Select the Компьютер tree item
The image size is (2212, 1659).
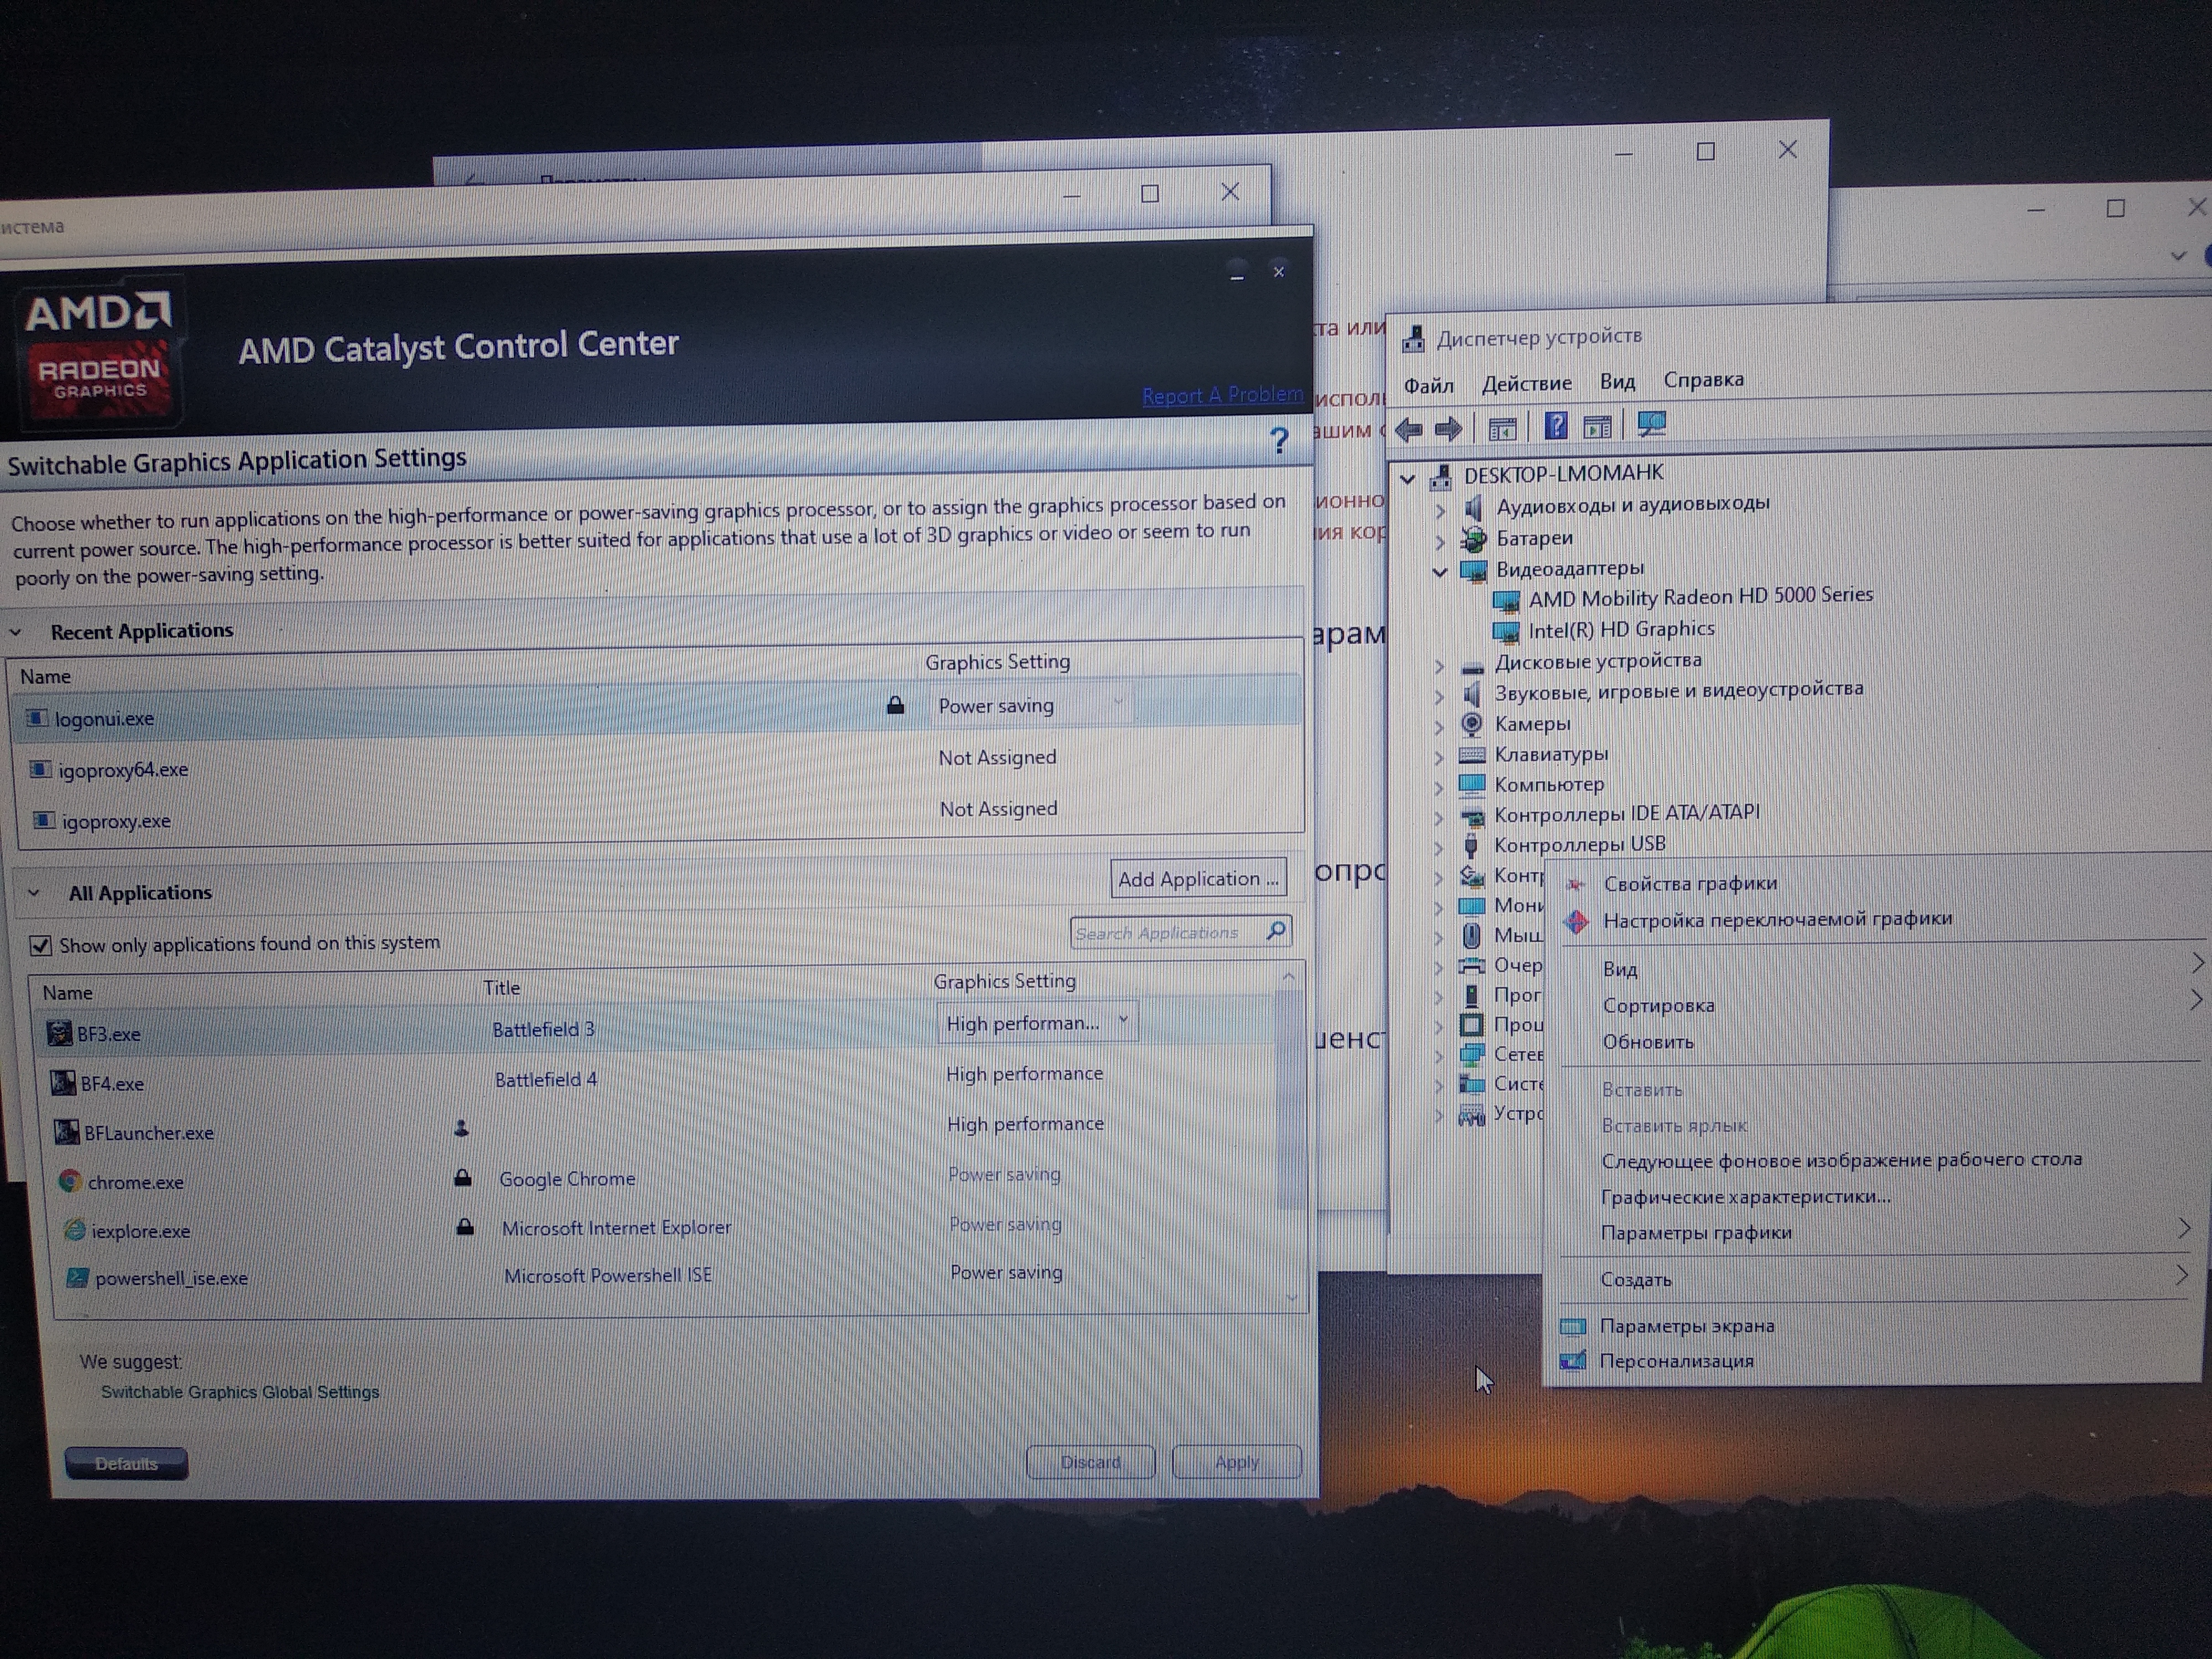(1548, 785)
